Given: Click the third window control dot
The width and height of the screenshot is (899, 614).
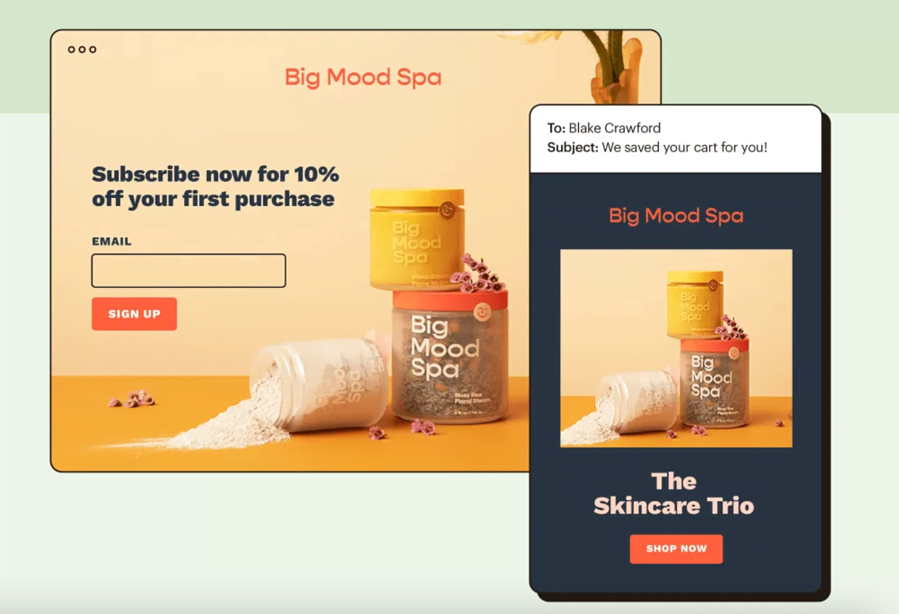Looking at the screenshot, I should [x=93, y=49].
